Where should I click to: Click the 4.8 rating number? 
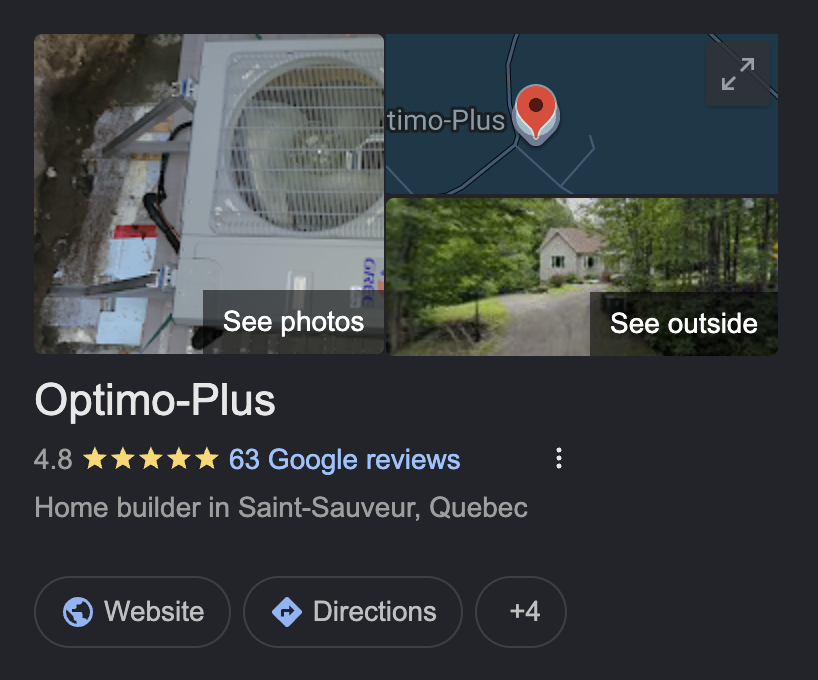pos(53,460)
